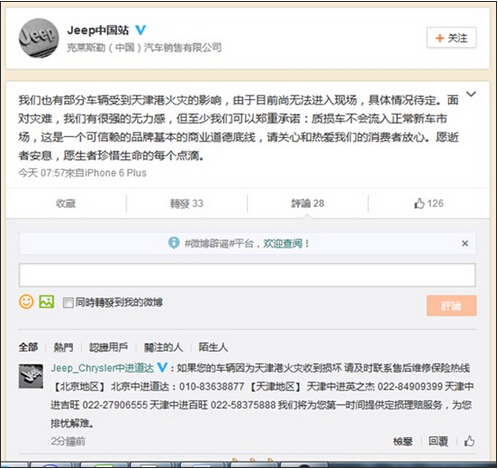Focus the comment text input box

tap(247, 275)
